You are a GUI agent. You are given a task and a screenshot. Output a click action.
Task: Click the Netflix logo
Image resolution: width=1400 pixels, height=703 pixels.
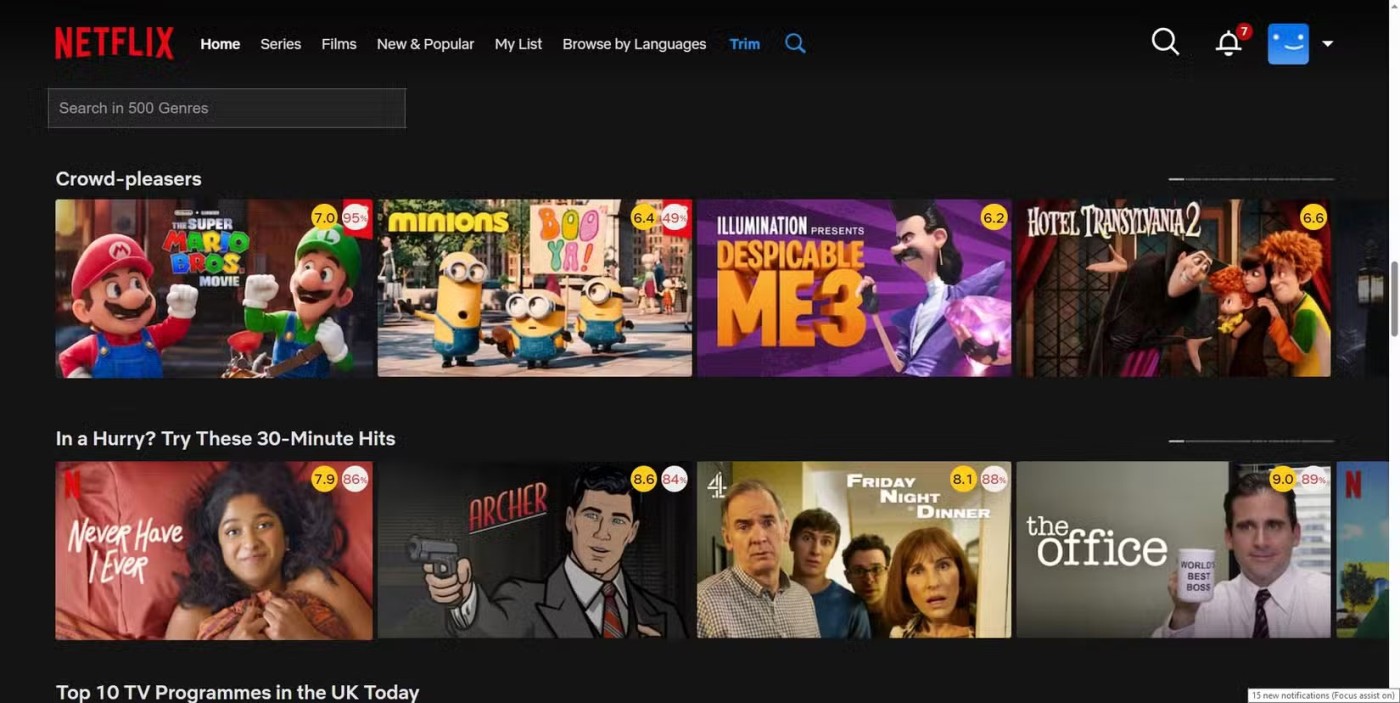pyautogui.click(x=114, y=43)
